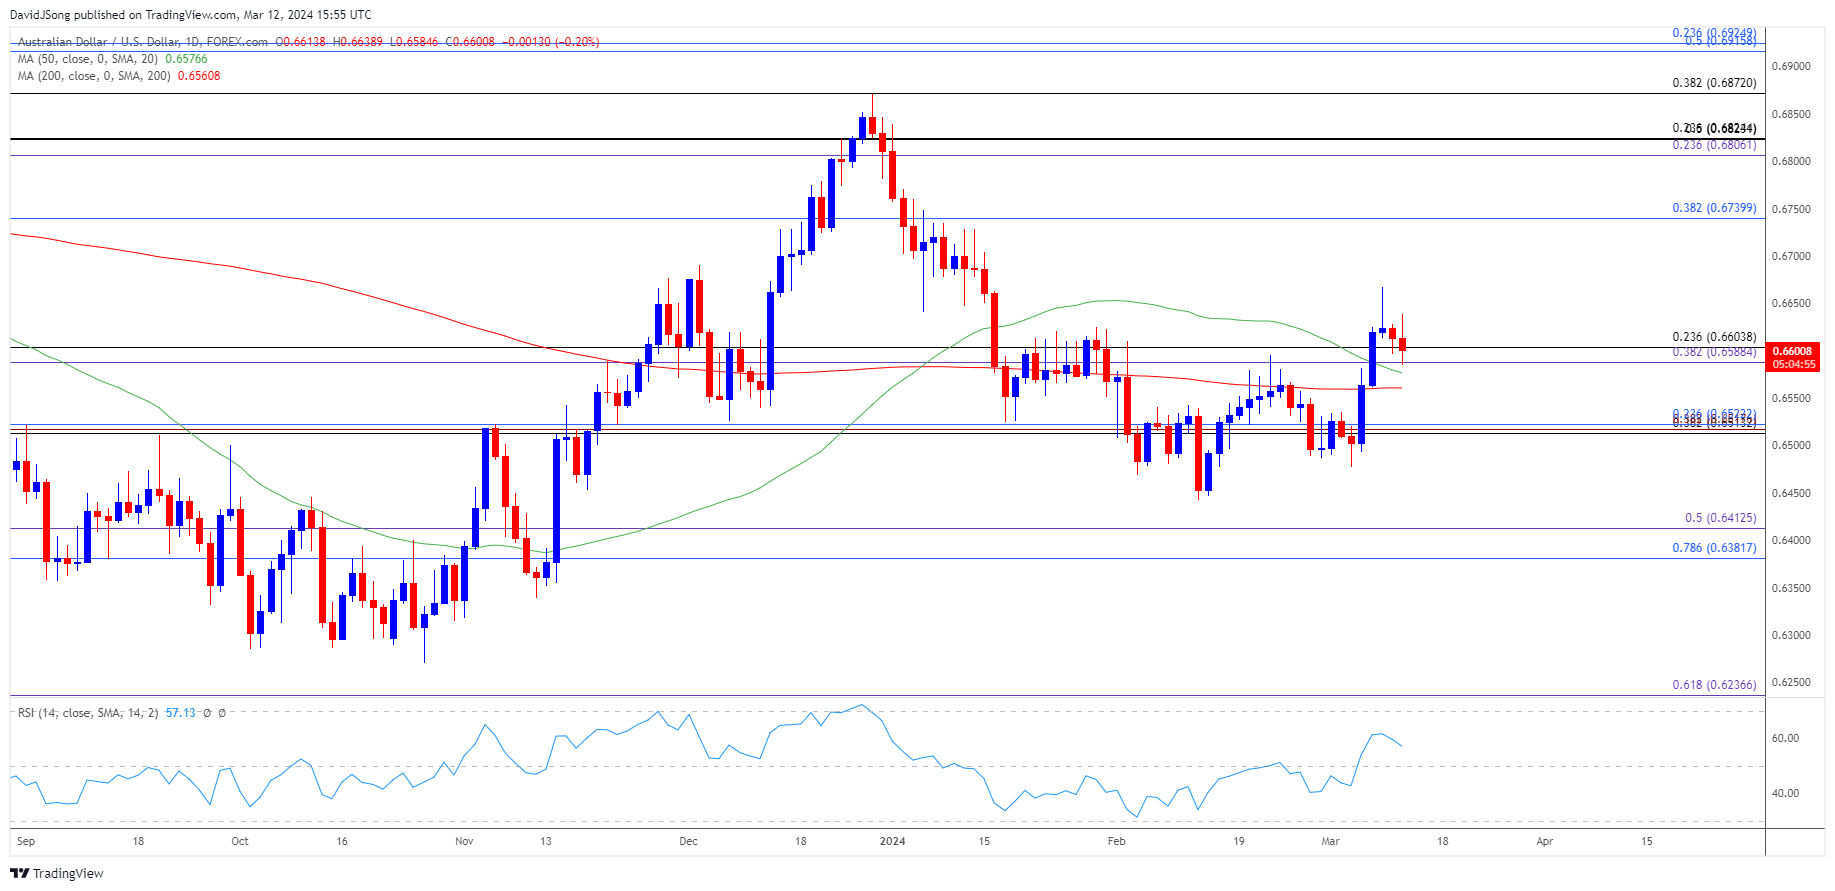Viewport: 1835px width, 891px height.
Task: Click the 0.65000 price axis label
Action: pos(1791,445)
